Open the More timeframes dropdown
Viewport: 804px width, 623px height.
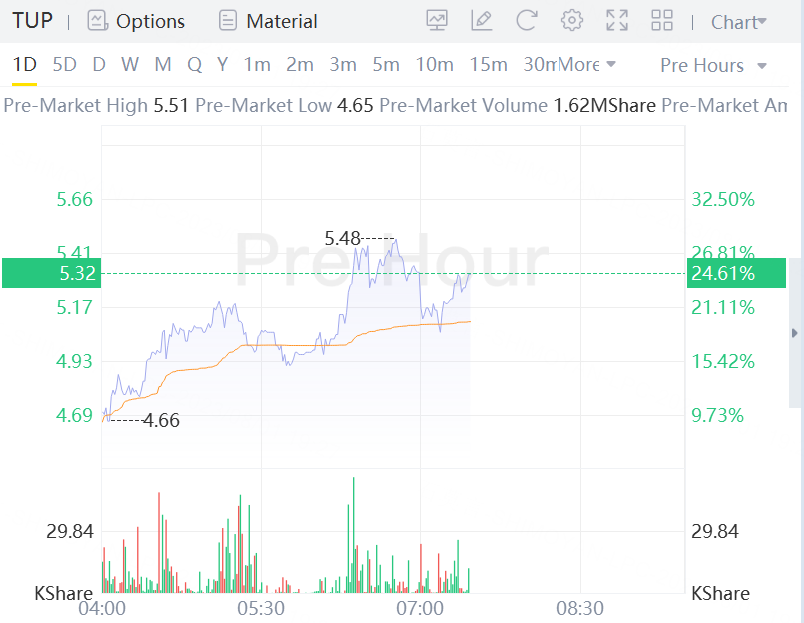click(587, 65)
